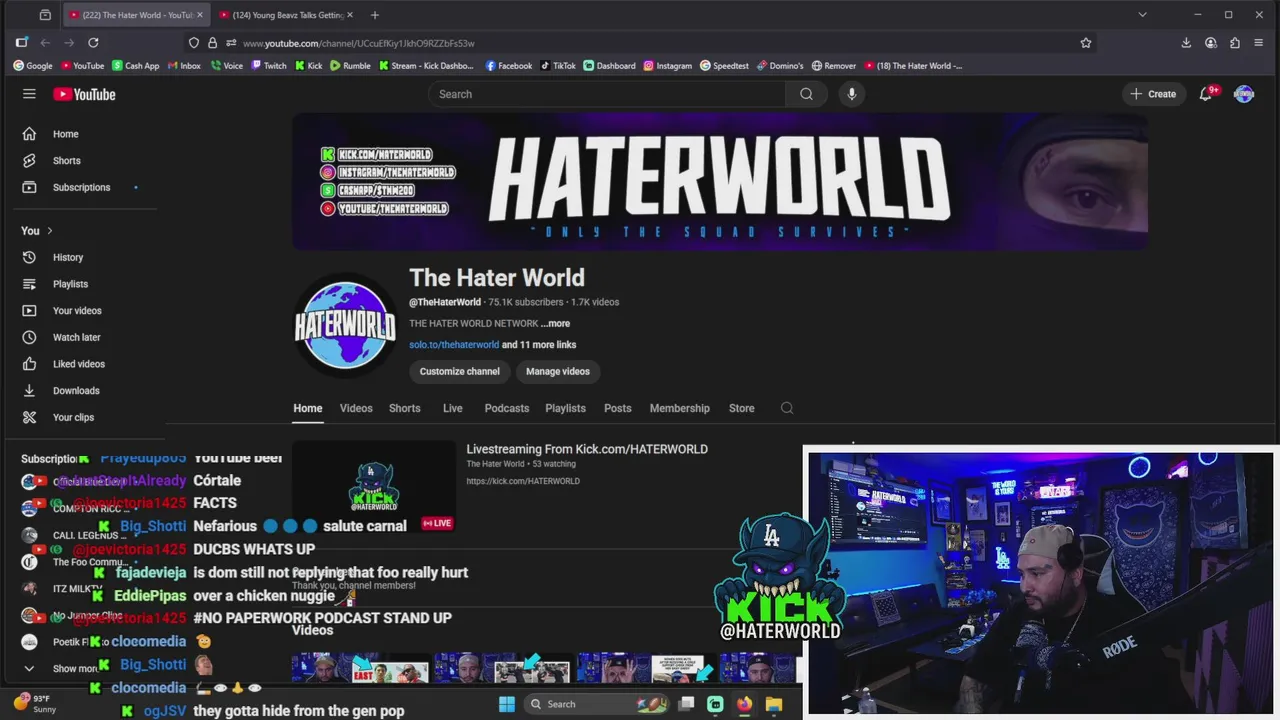Open the browser downloads panel
1280x720 pixels.
click(x=1186, y=43)
